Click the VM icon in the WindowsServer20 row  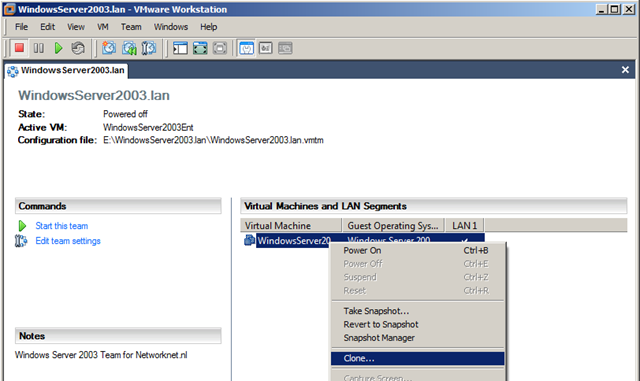click(249, 241)
